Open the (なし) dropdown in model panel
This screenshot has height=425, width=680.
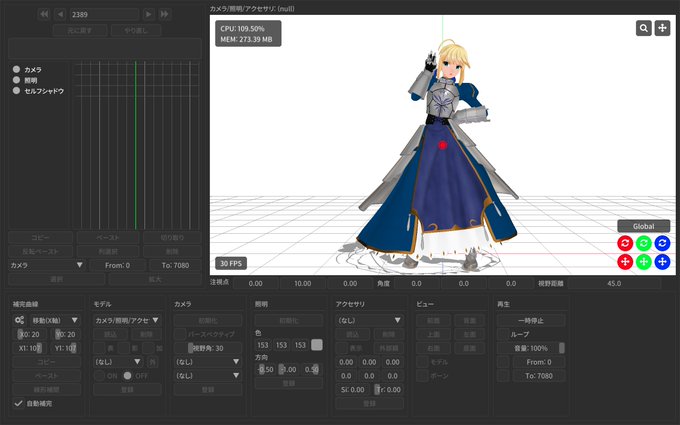118,362
